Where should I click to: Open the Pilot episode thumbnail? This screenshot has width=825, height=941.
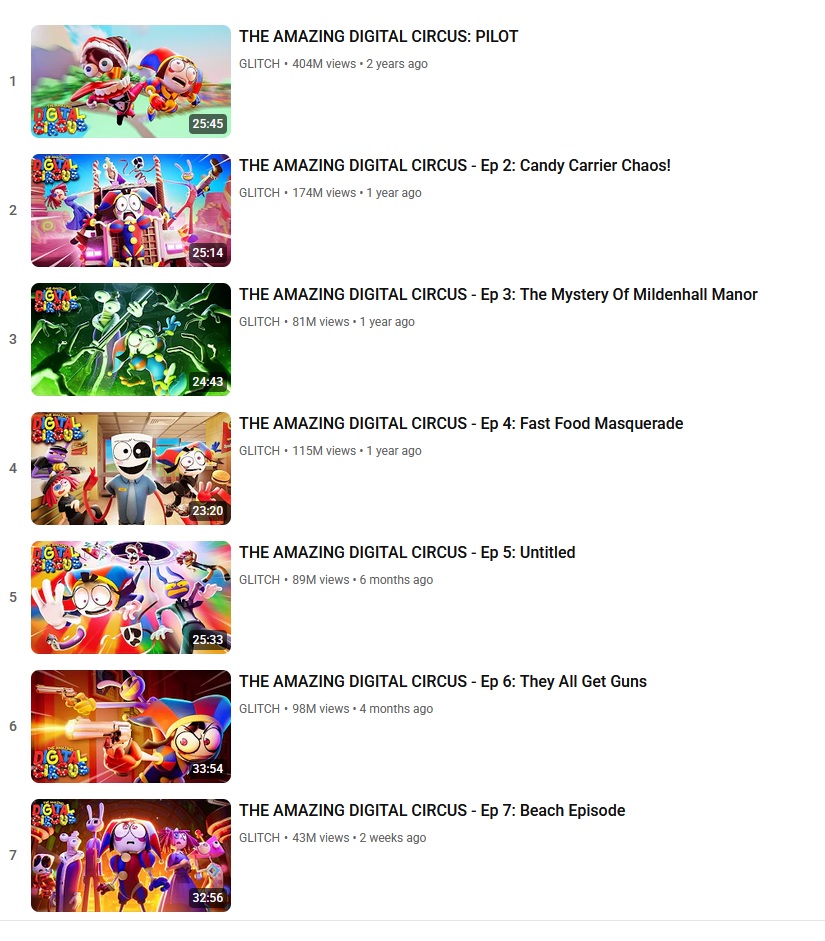point(131,82)
